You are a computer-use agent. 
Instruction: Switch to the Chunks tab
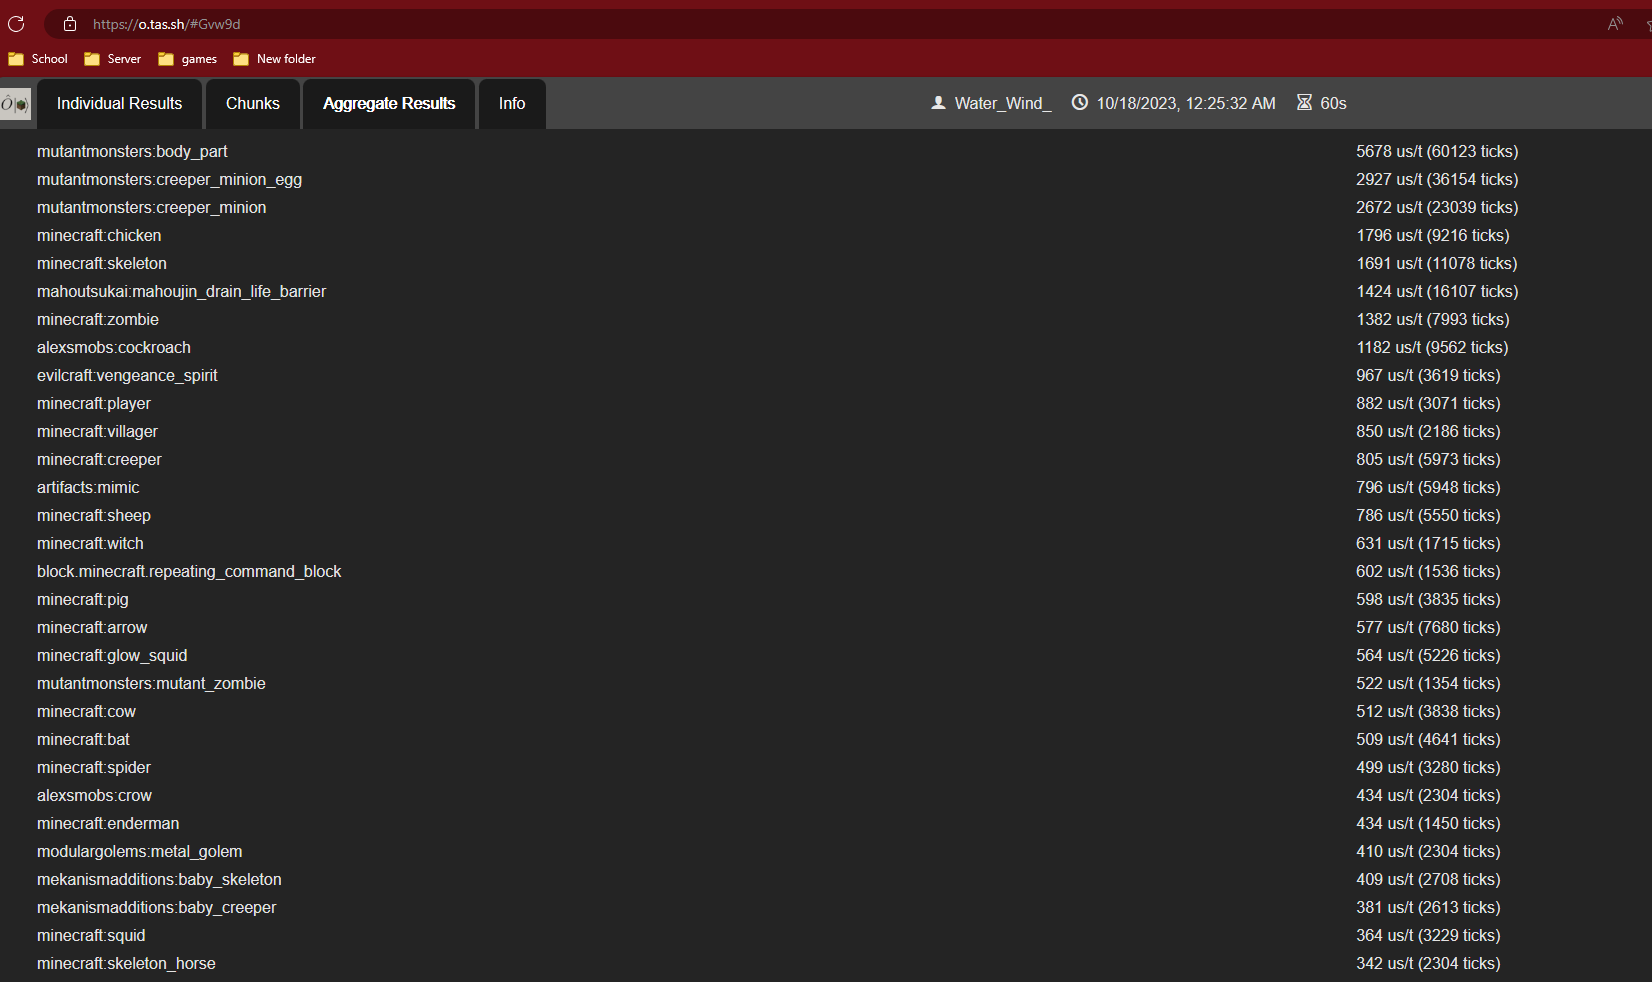tap(252, 103)
